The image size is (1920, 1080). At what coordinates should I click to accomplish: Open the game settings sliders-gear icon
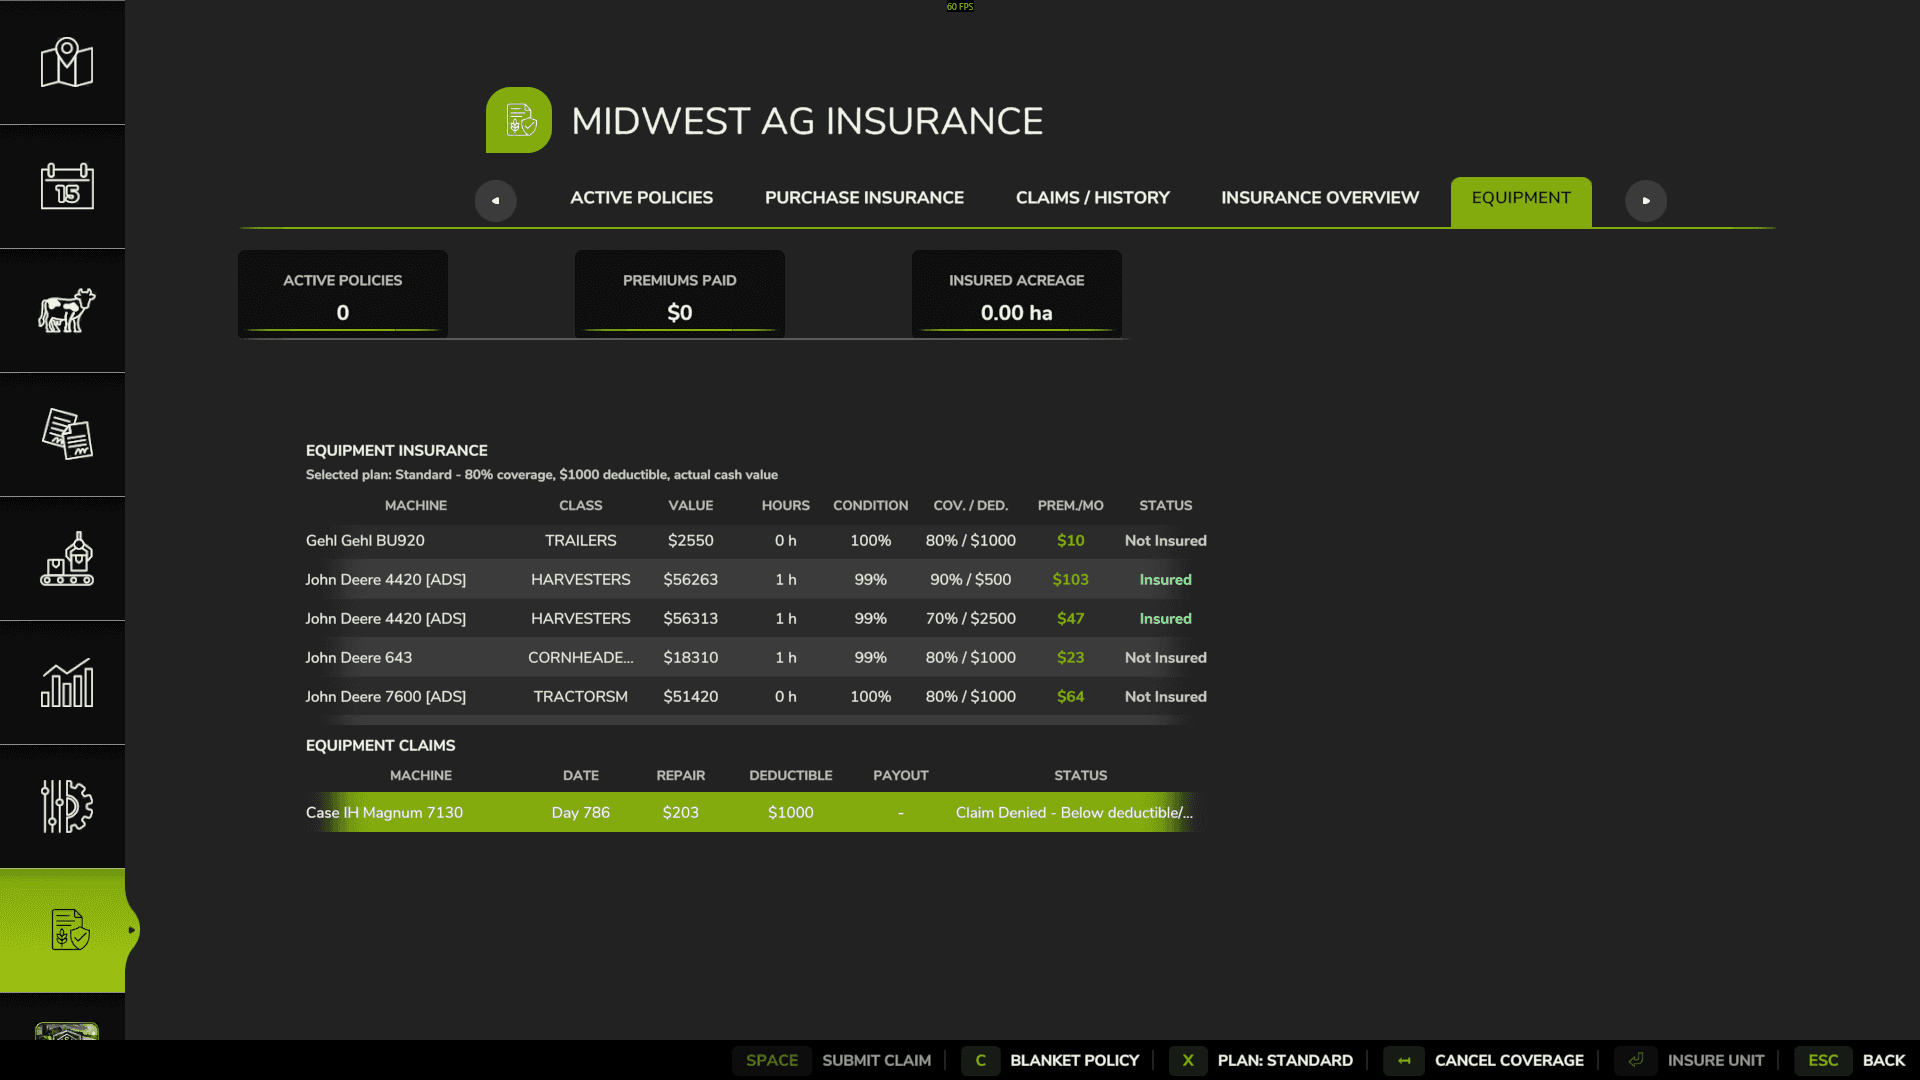pyautogui.click(x=66, y=806)
